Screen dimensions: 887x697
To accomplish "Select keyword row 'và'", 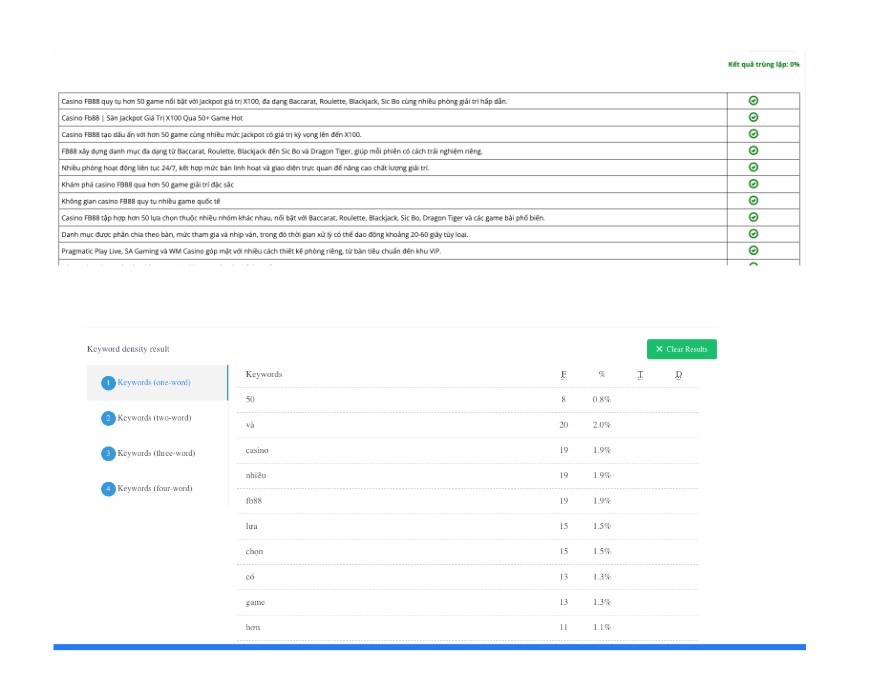I will pyautogui.click(x=467, y=425).
